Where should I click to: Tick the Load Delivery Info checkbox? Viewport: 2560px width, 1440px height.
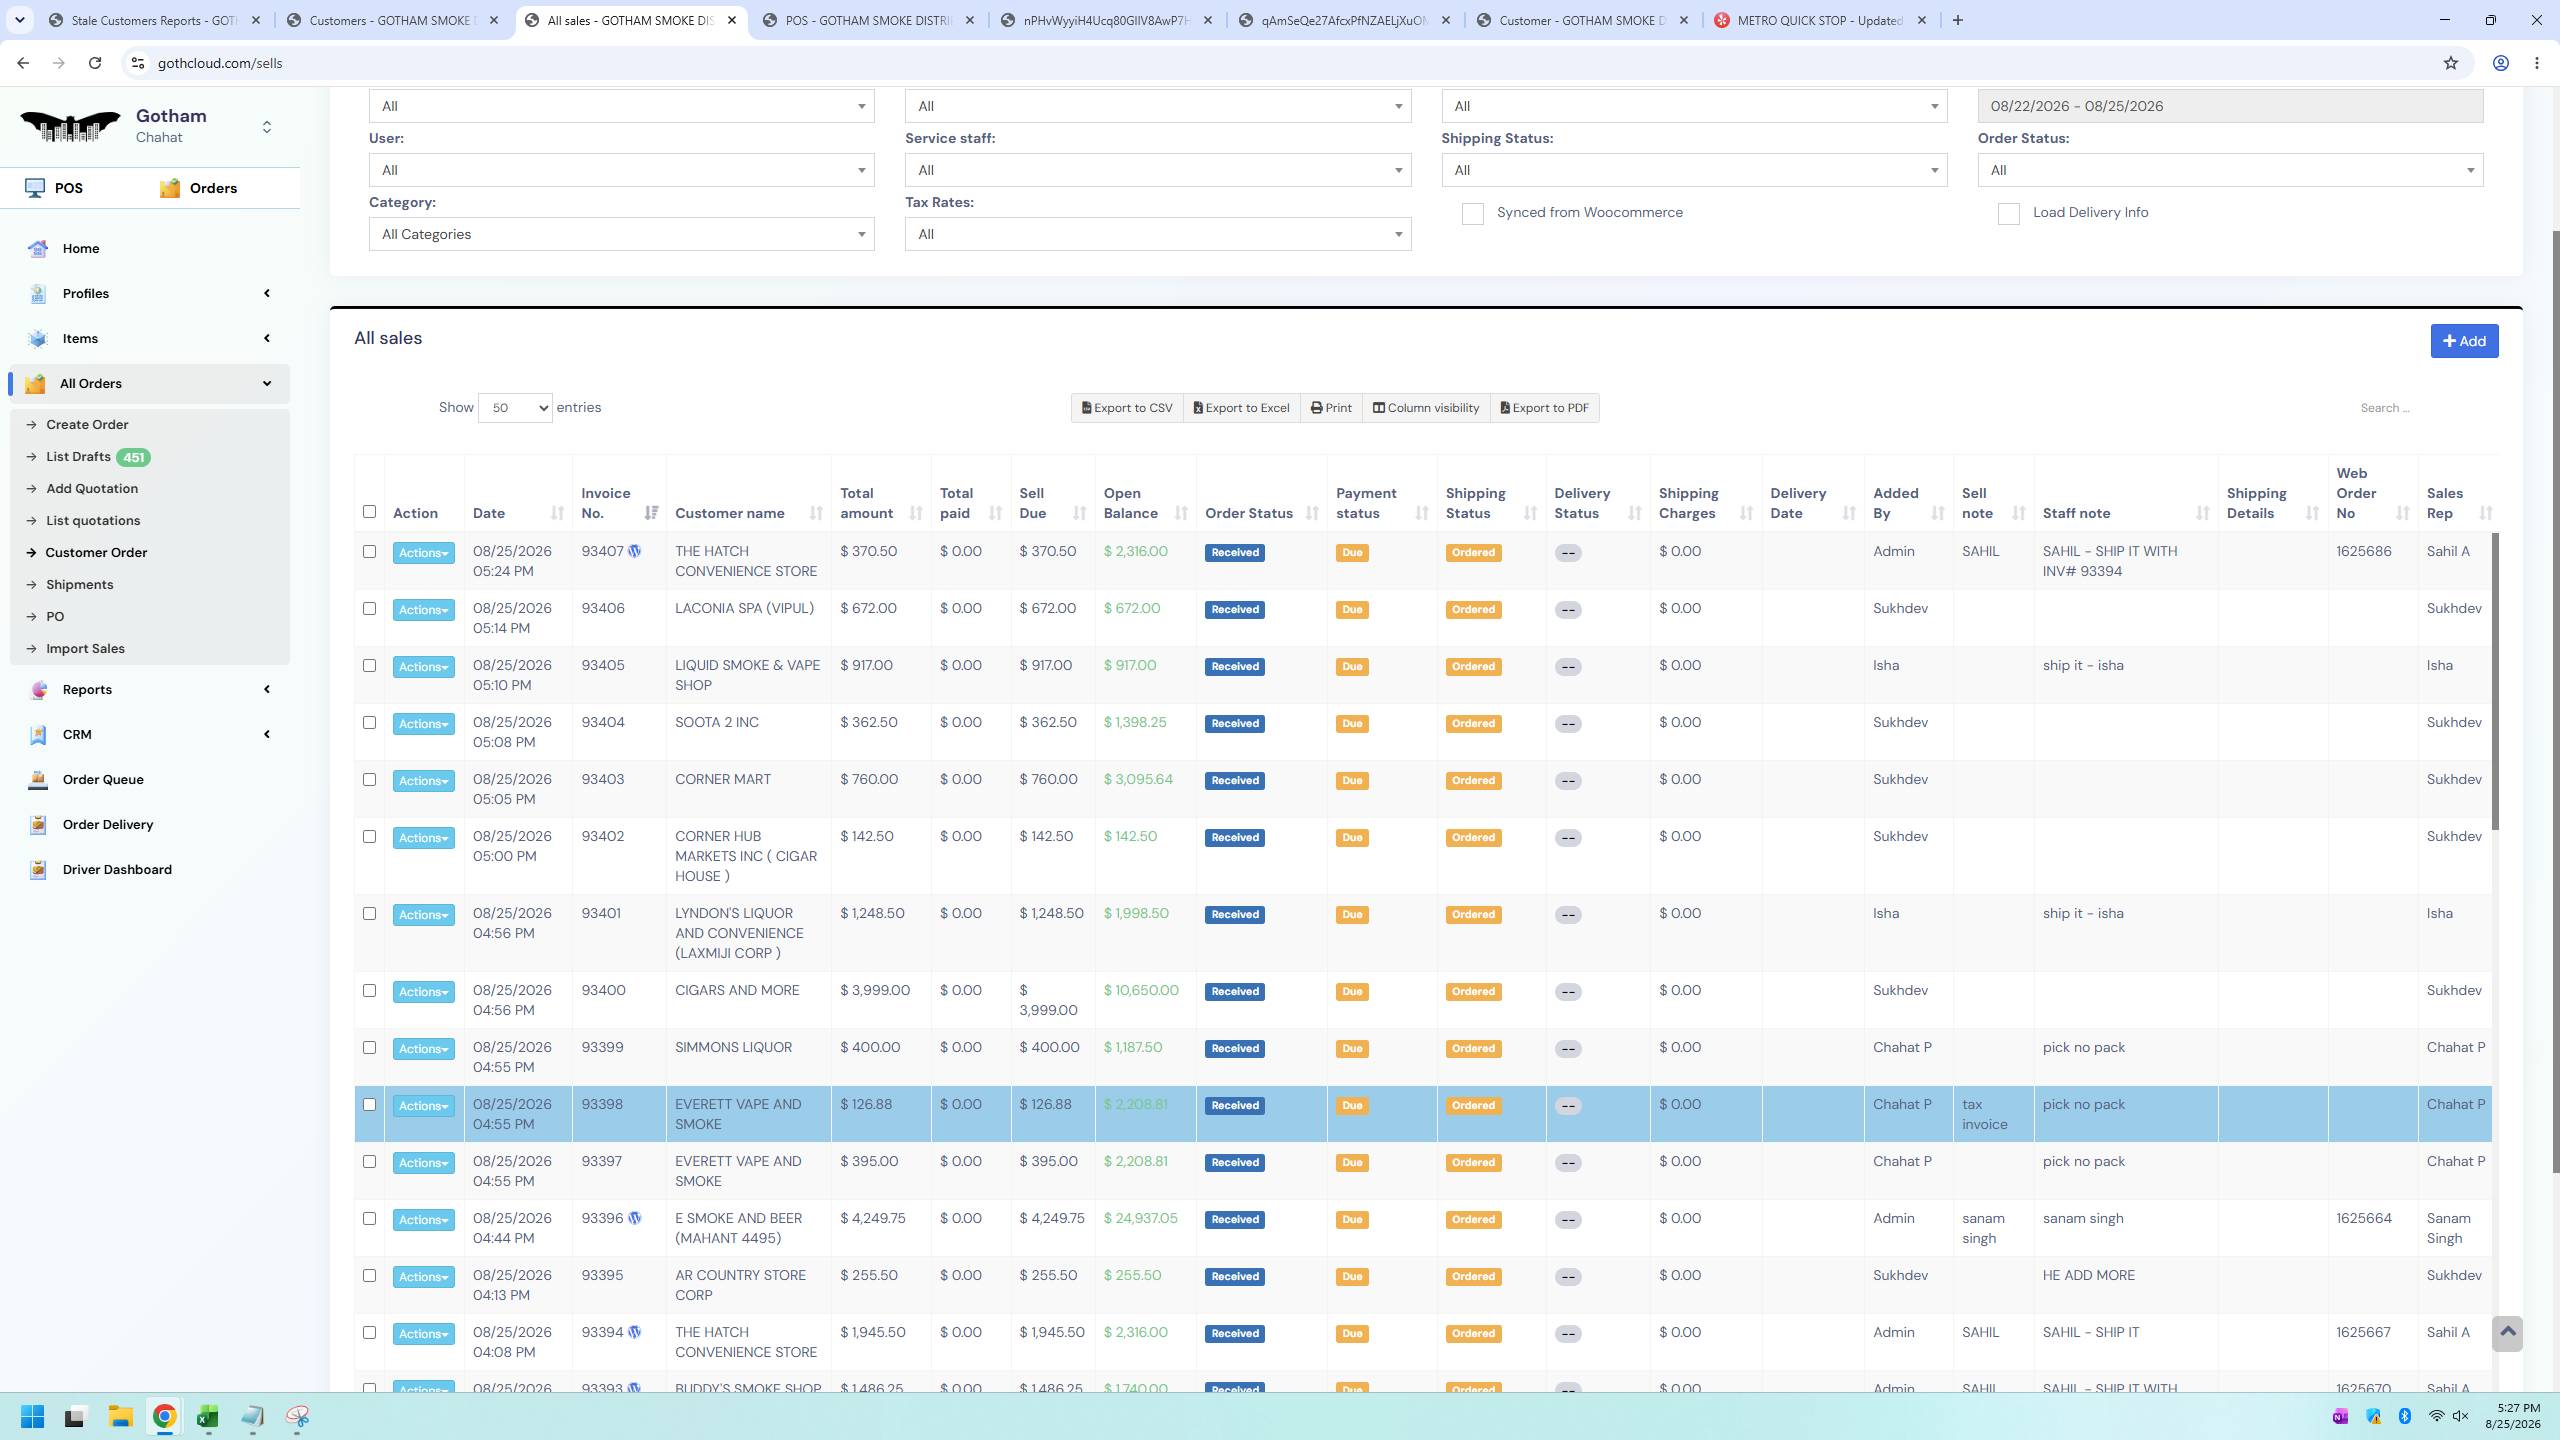coord(2008,214)
